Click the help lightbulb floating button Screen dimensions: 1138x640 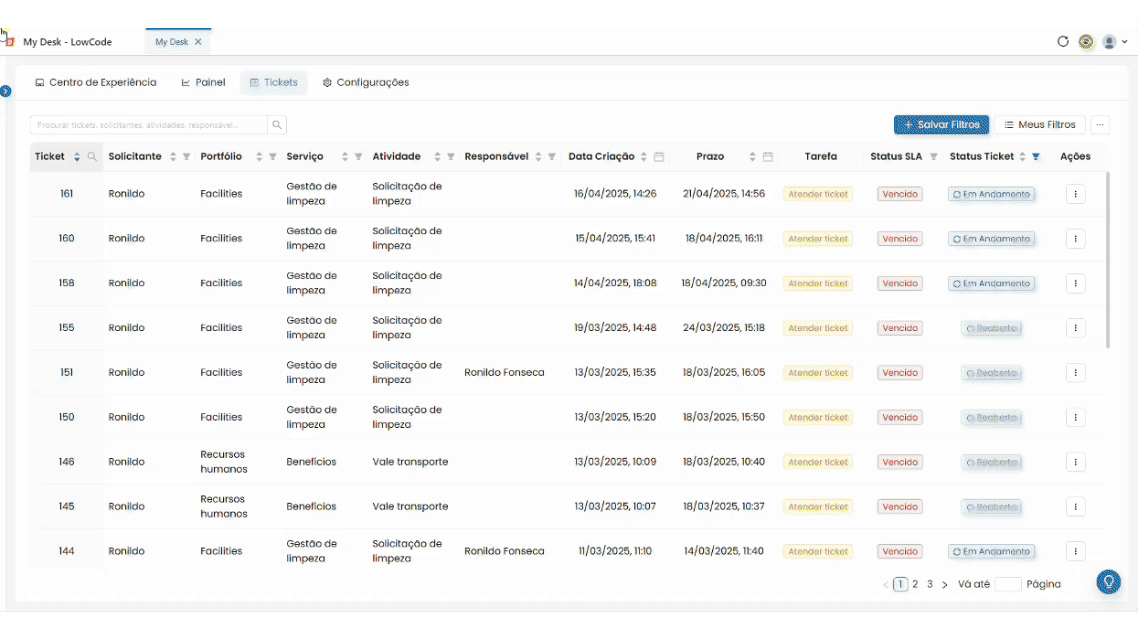tap(1108, 582)
